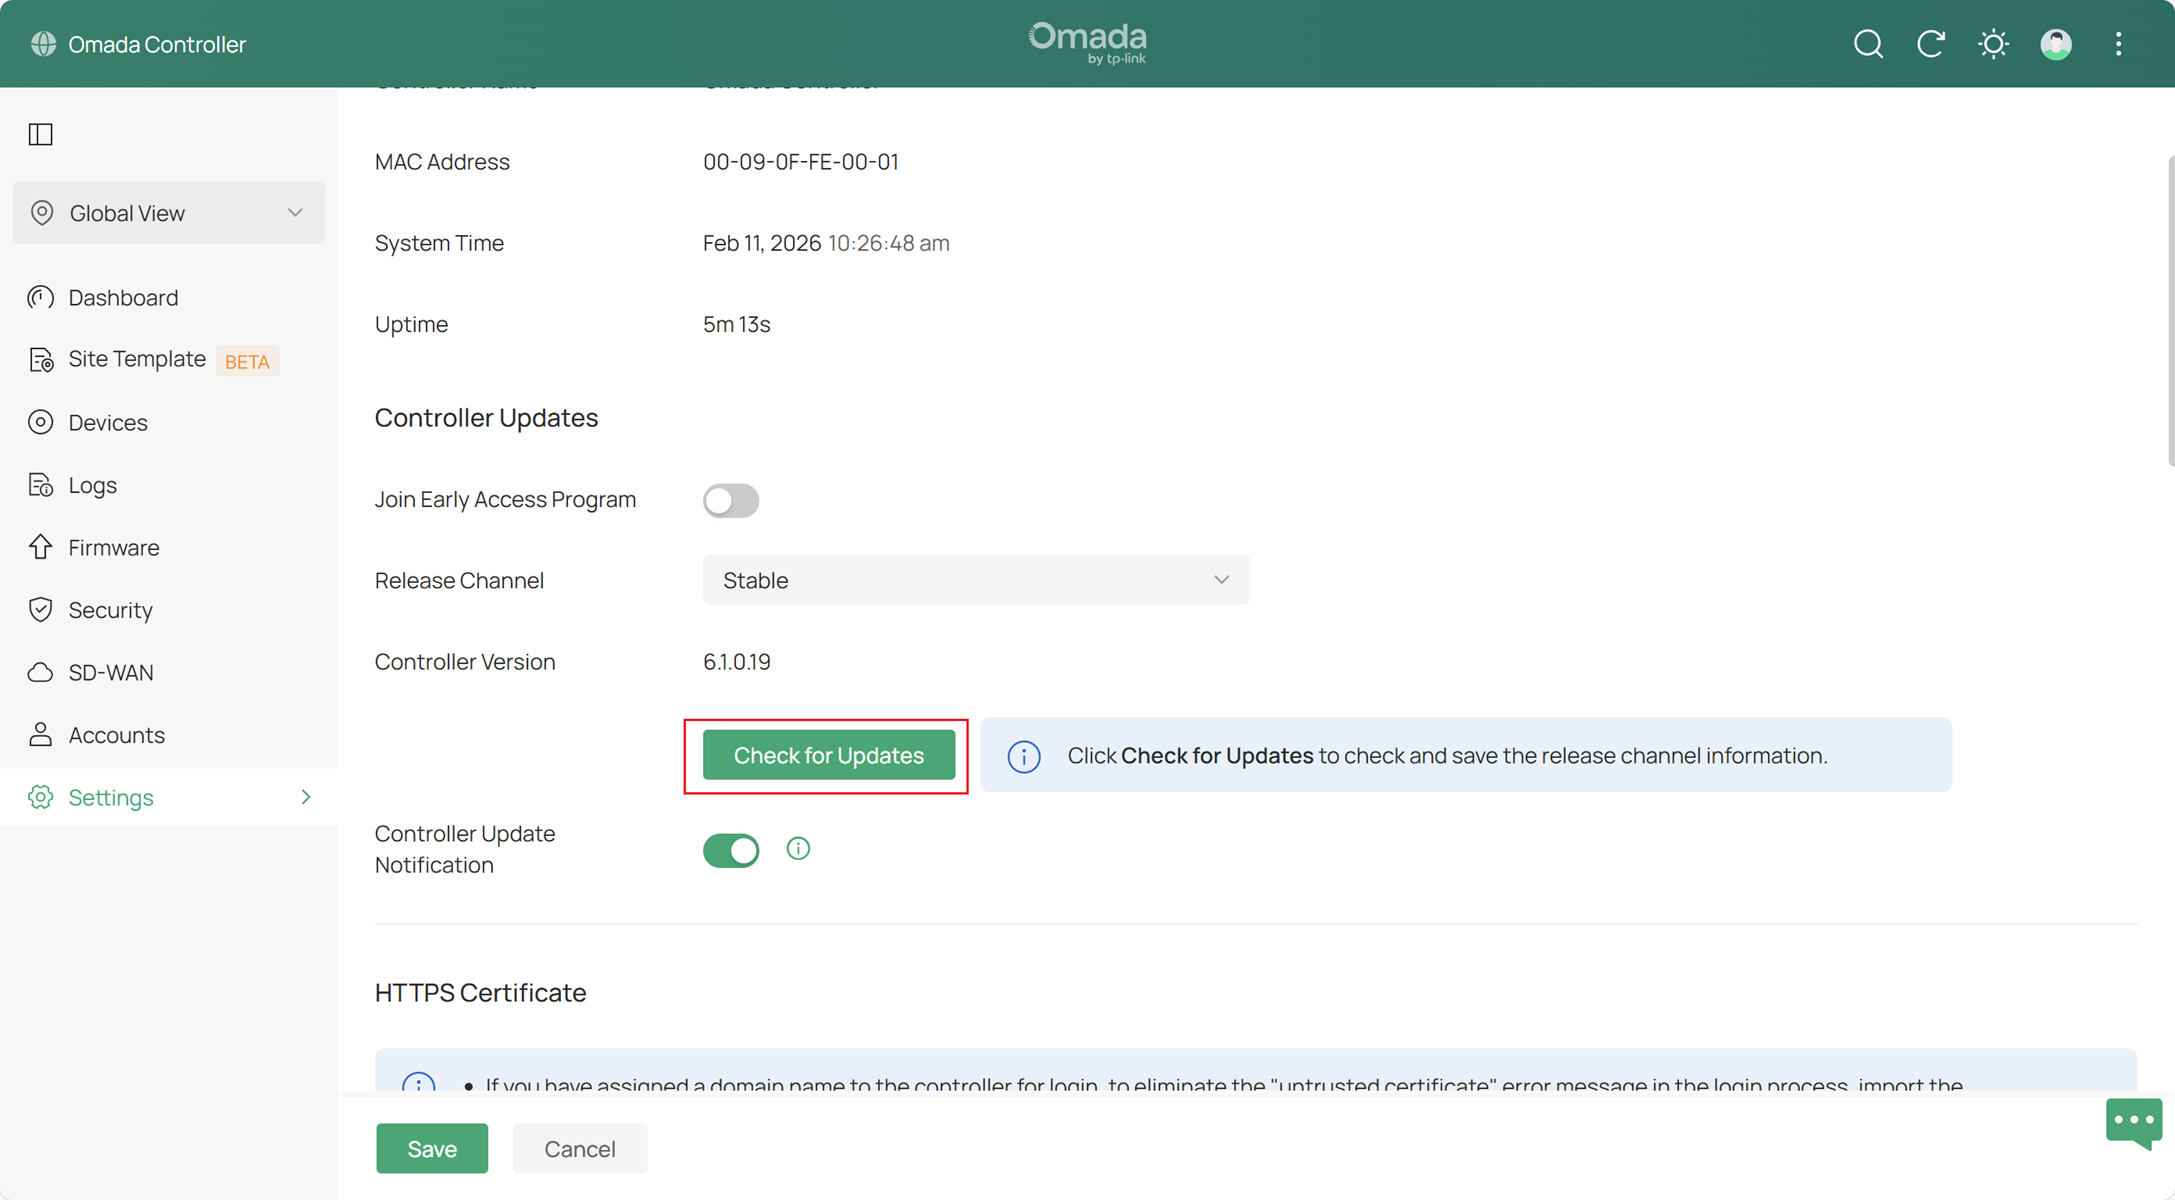Open the three-dot more options menu
Viewport: 2175px width, 1200px height.
[x=2118, y=44]
